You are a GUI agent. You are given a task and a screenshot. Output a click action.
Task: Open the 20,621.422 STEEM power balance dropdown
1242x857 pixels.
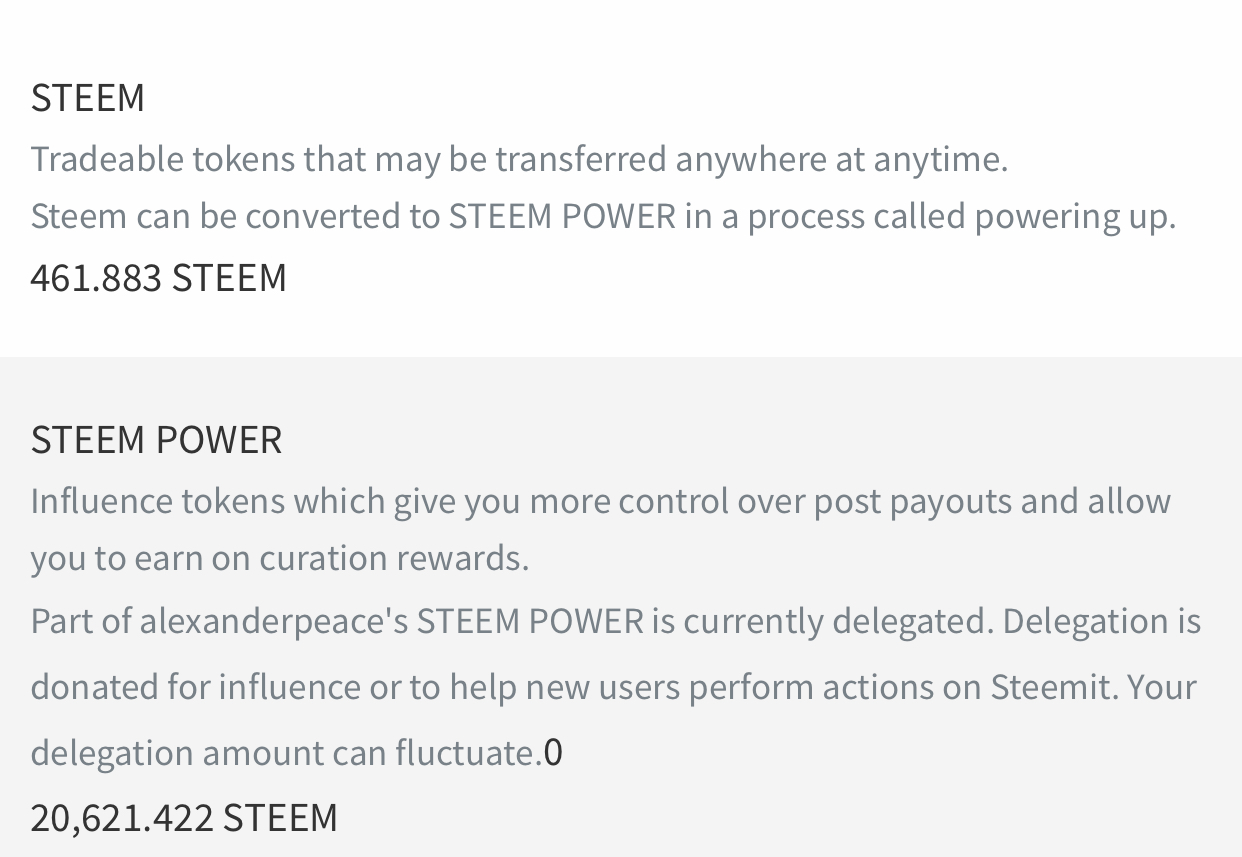[184, 817]
